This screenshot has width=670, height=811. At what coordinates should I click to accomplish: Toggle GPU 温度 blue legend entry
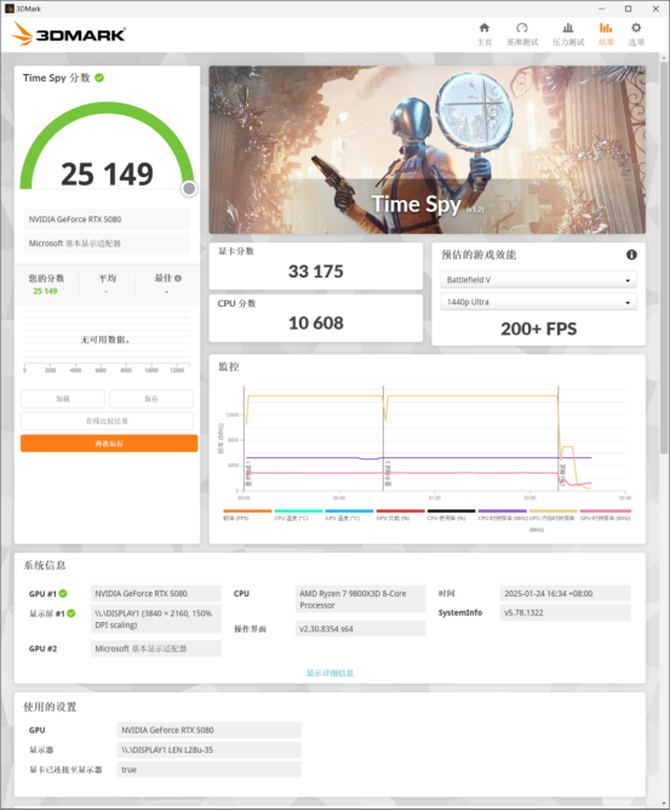(349, 515)
